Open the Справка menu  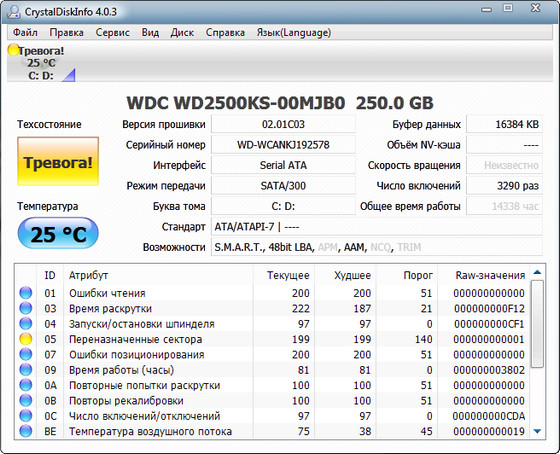coord(225,33)
